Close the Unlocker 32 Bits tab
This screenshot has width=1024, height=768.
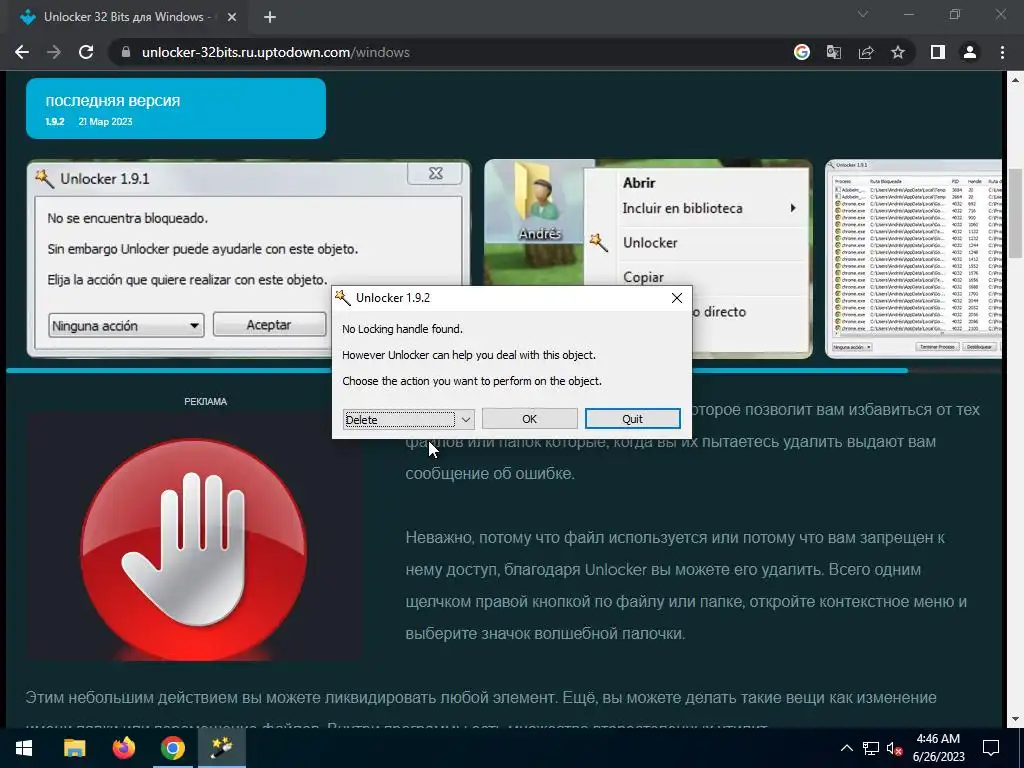(x=232, y=17)
